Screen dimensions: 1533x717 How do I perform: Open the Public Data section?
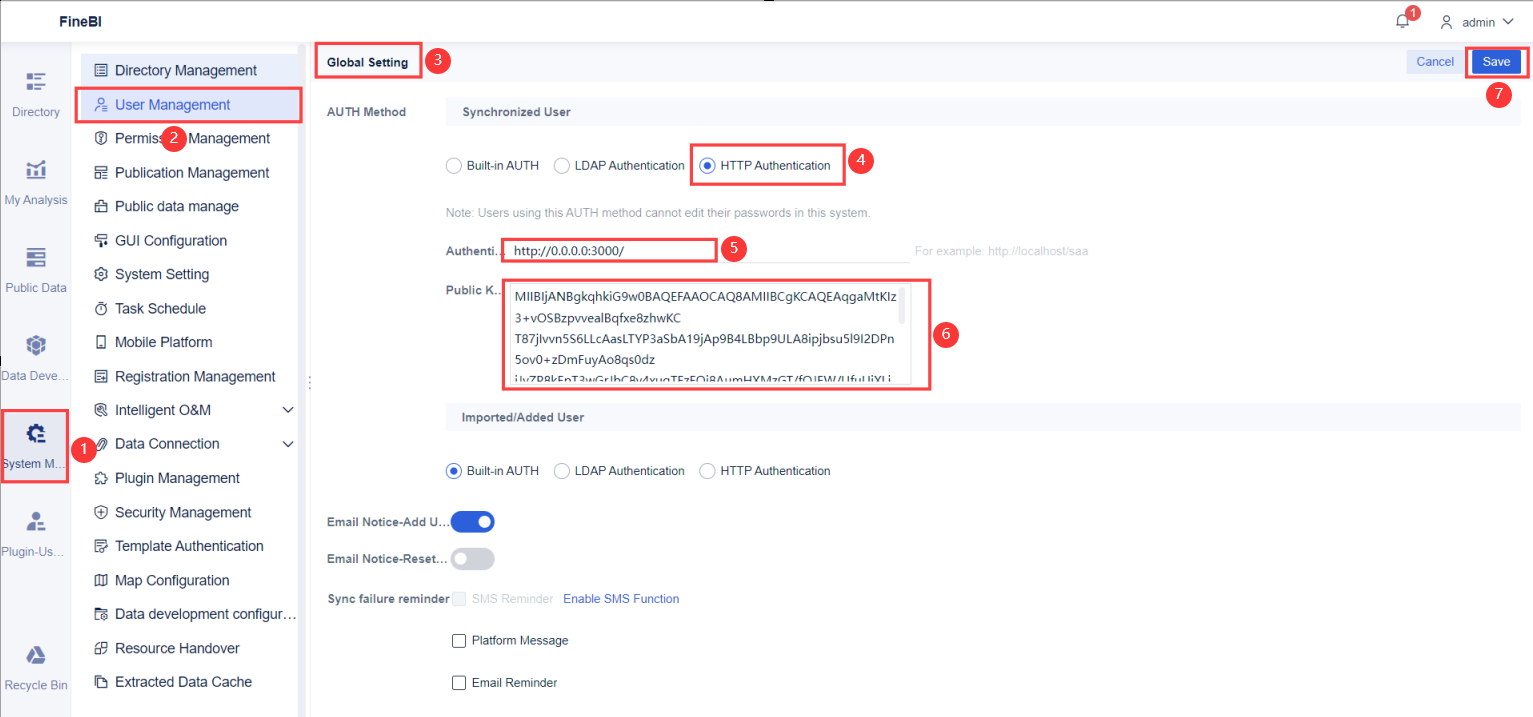35,271
